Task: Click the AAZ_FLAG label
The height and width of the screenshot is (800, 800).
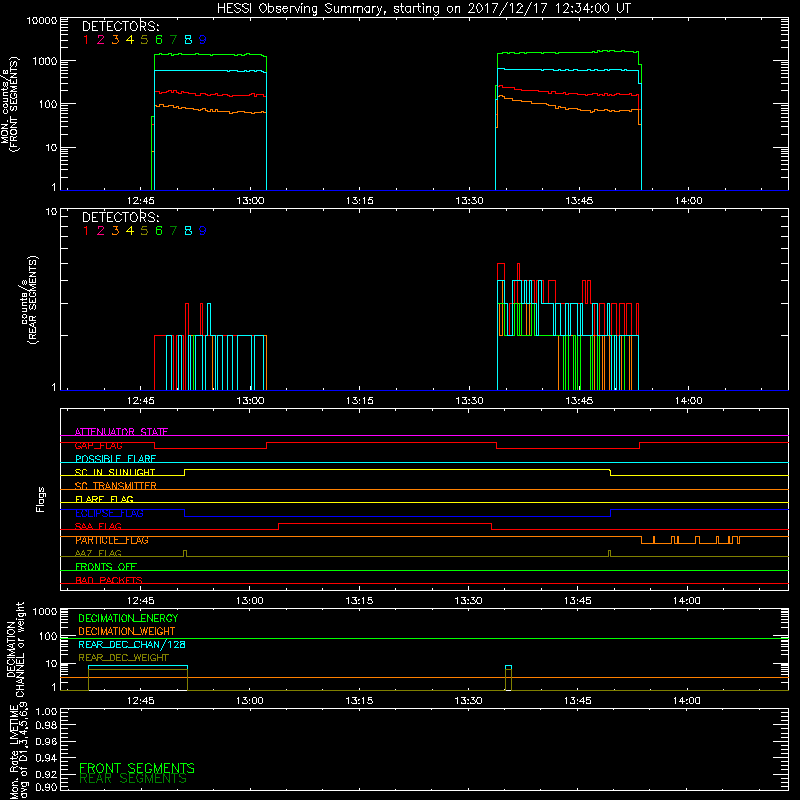Action: point(98,553)
